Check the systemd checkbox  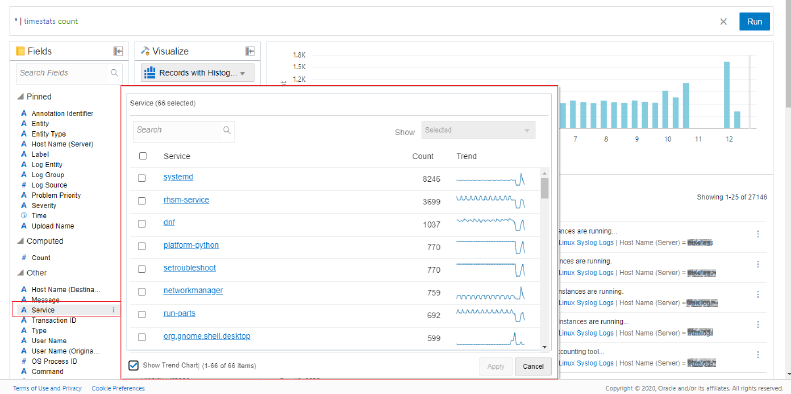[x=142, y=178]
